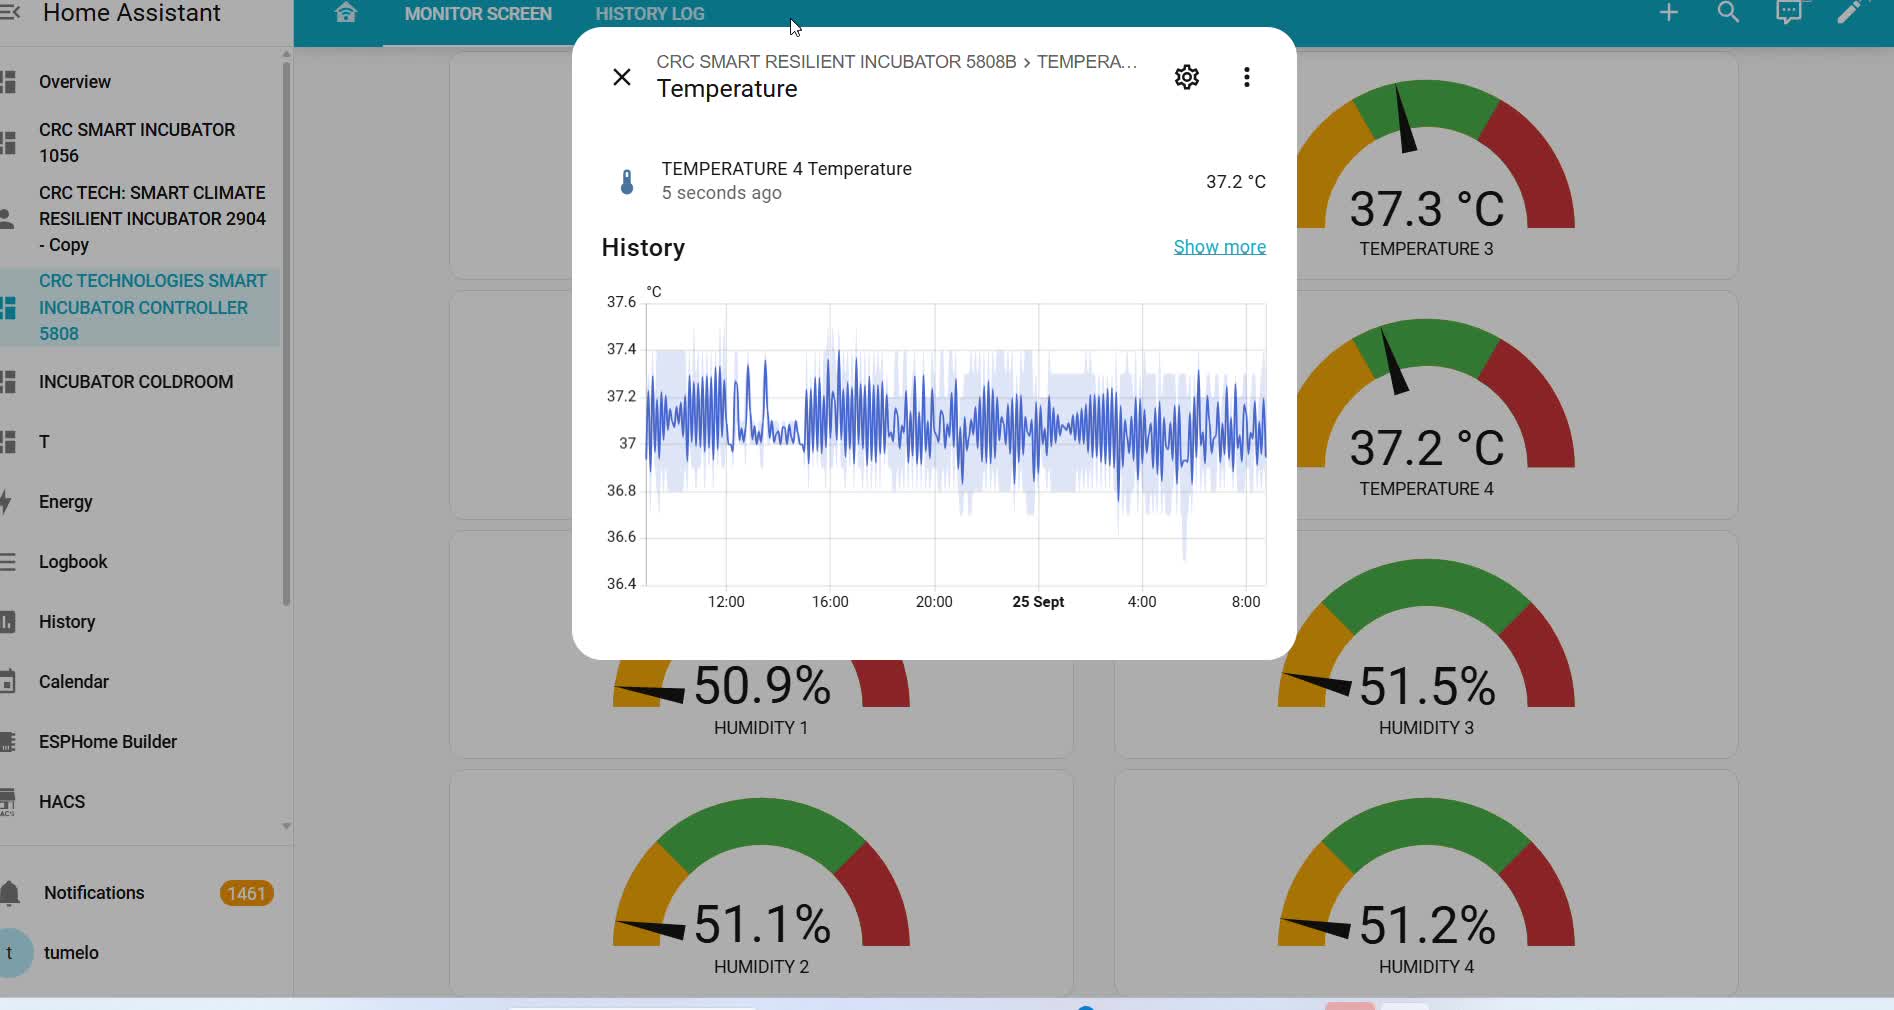Click the thermometer icon for TEMPERATURE 4

point(627,182)
